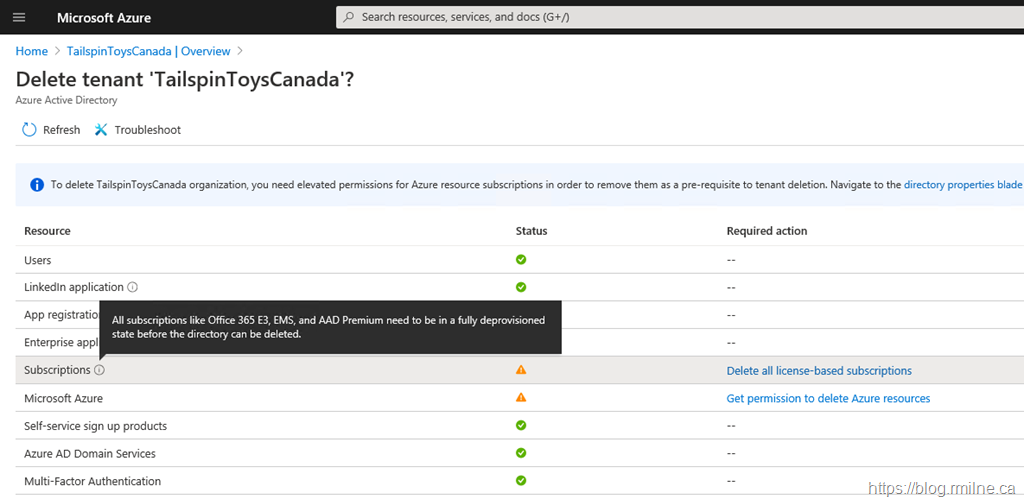The image size is (1024, 499).
Task: Click the warning icon in Subscriptions row
Action: (x=520, y=370)
